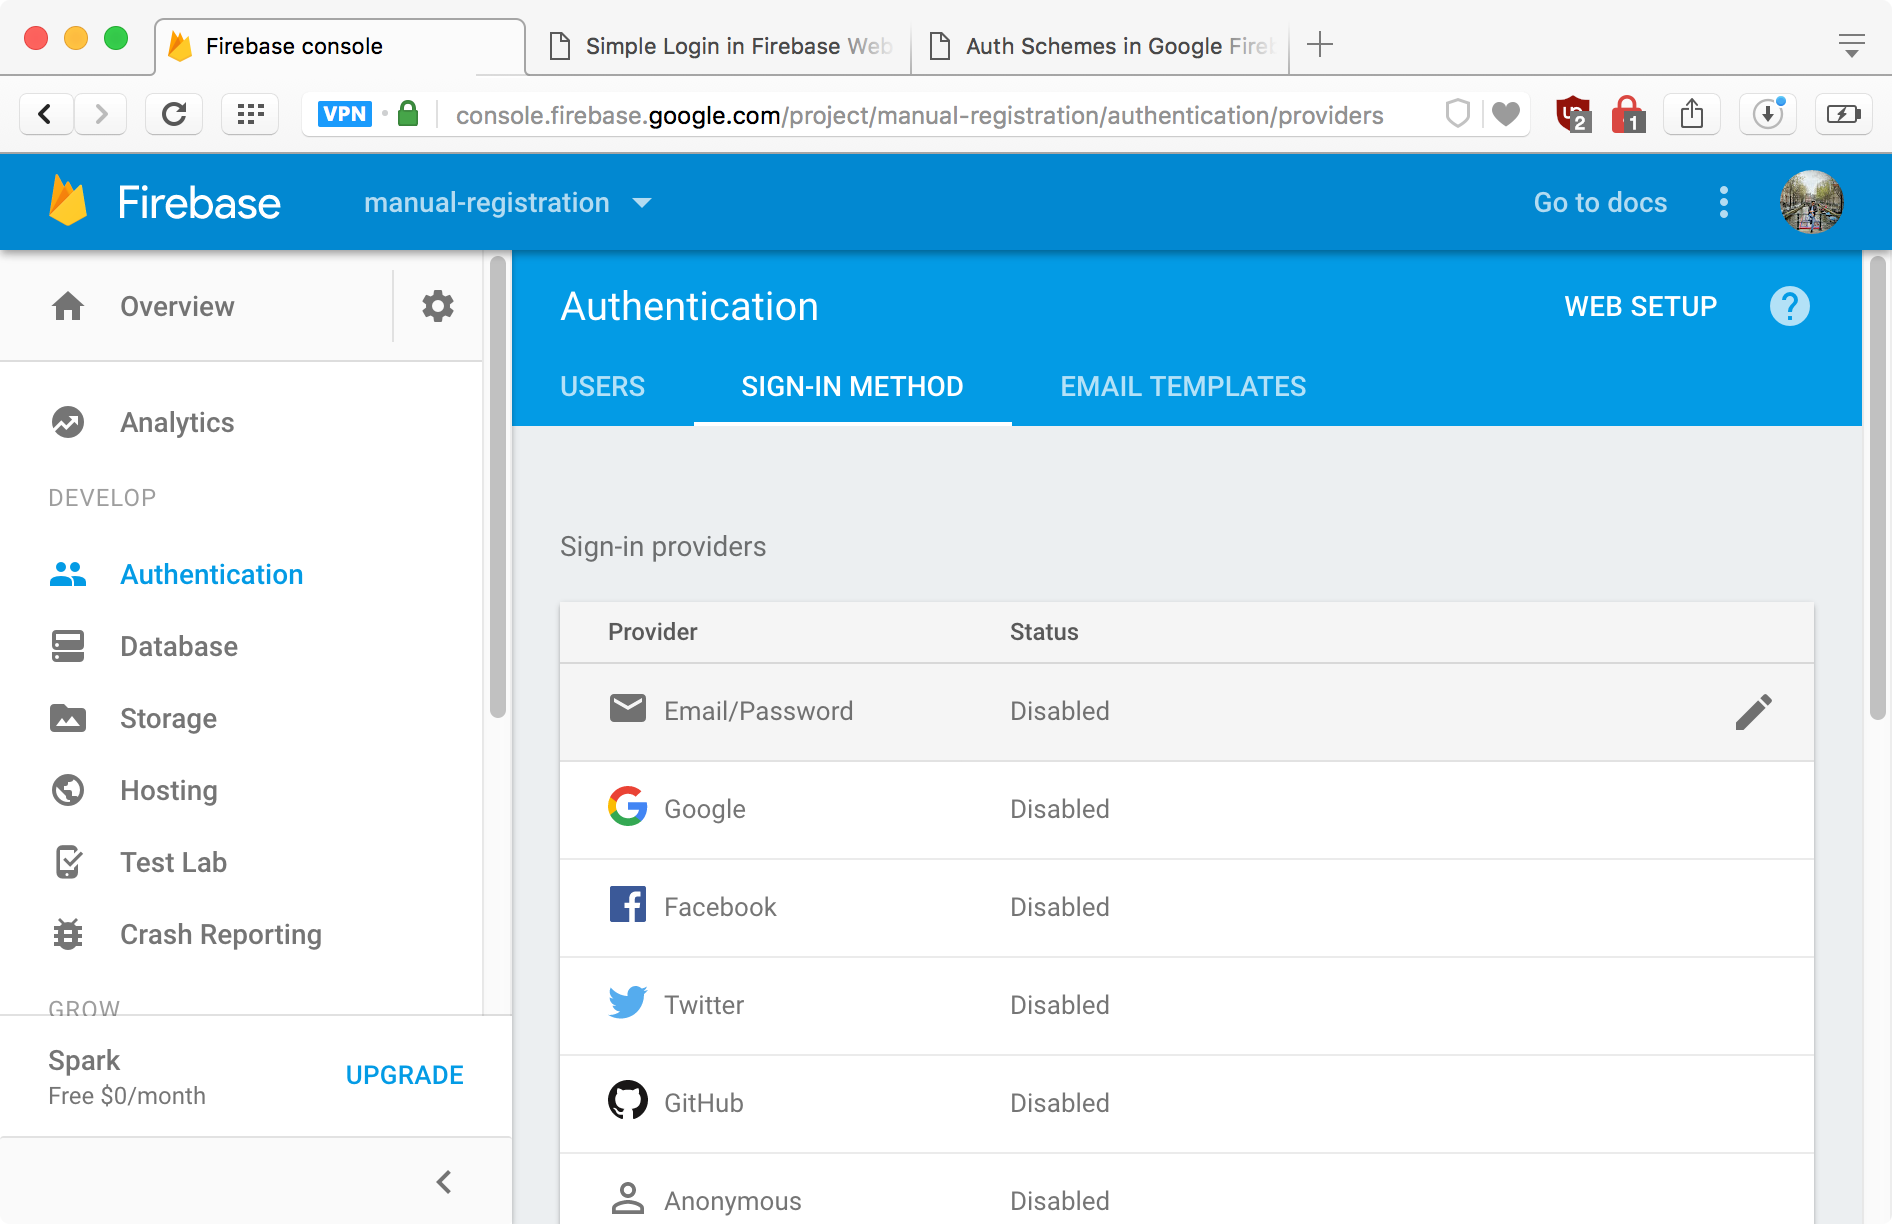Image resolution: width=1892 pixels, height=1224 pixels.
Task: Click the user profile avatar
Action: click(1812, 202)
